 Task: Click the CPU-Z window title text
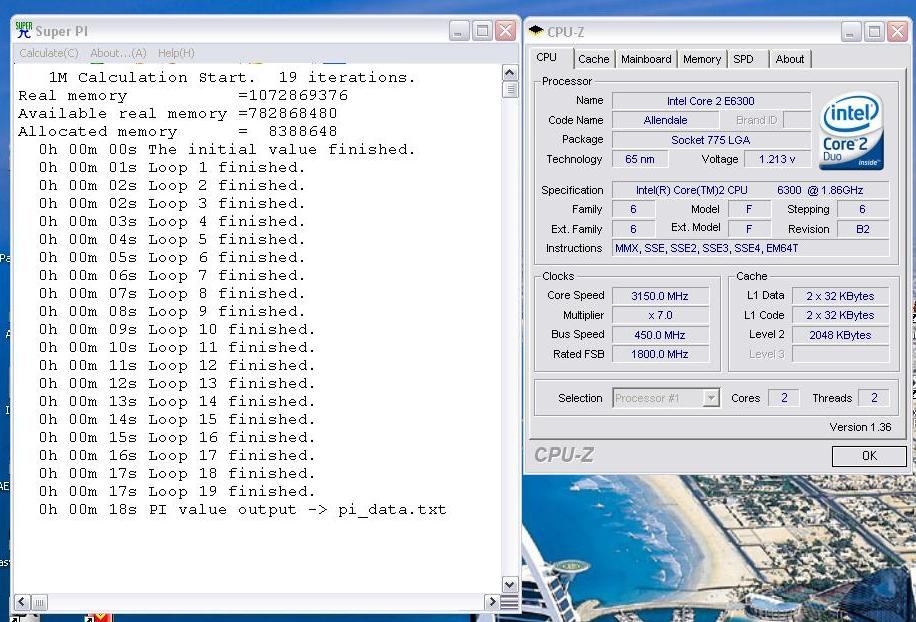pyautogui.click(x=565, y=32)
